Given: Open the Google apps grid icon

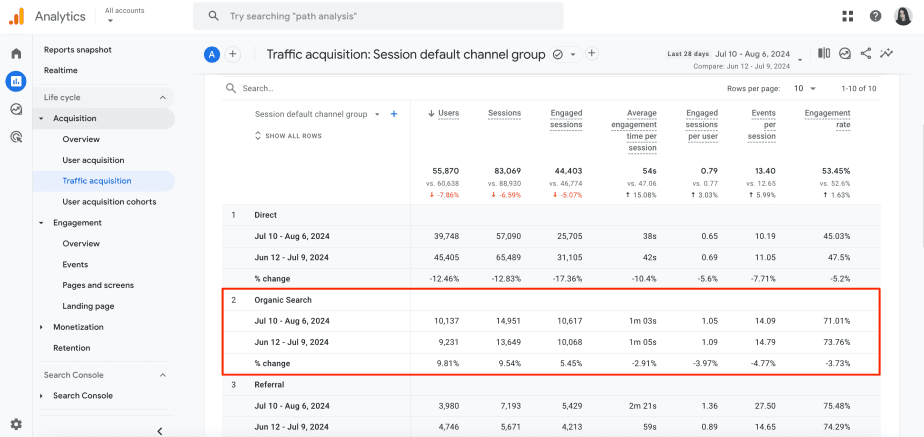Looking at the screenshot, I should [848, 16].
